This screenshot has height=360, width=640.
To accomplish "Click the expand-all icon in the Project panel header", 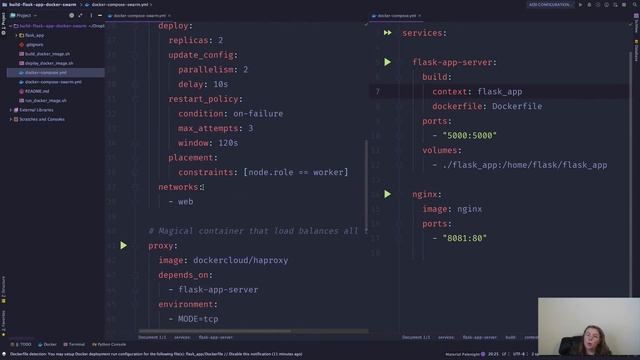I will coord(80,16).
